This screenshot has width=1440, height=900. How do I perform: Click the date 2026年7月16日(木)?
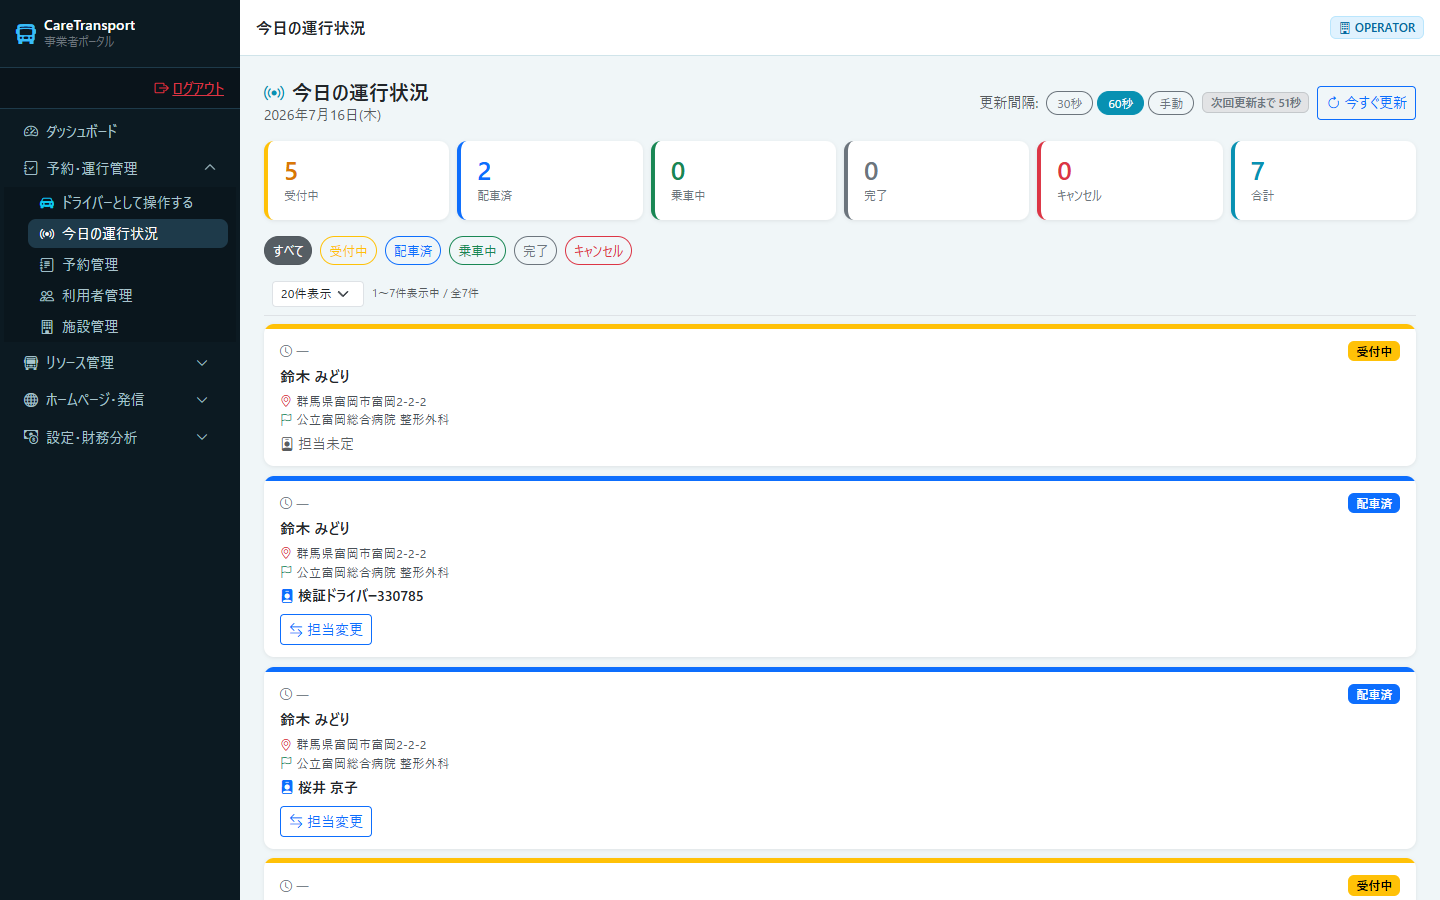pos(323,116)
